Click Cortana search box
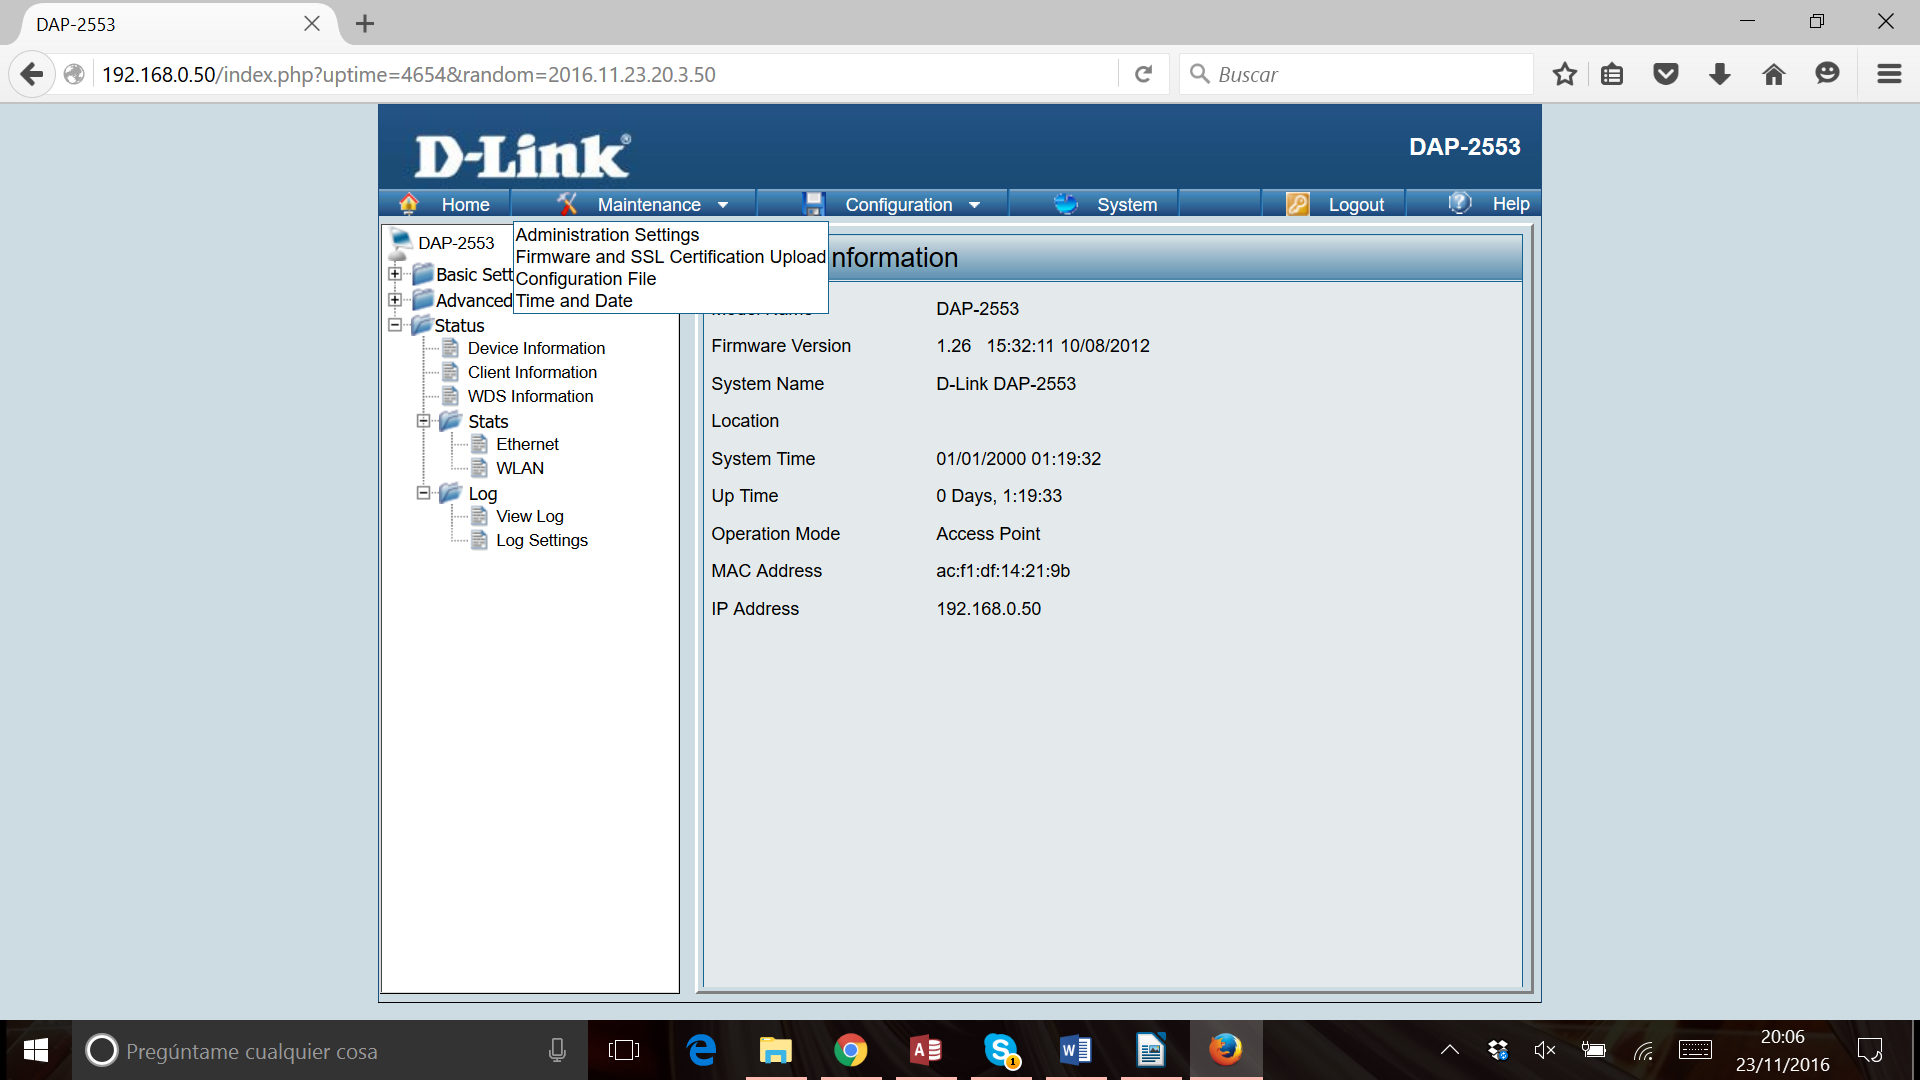1920x1080 pixels. tap(330, 1050)
